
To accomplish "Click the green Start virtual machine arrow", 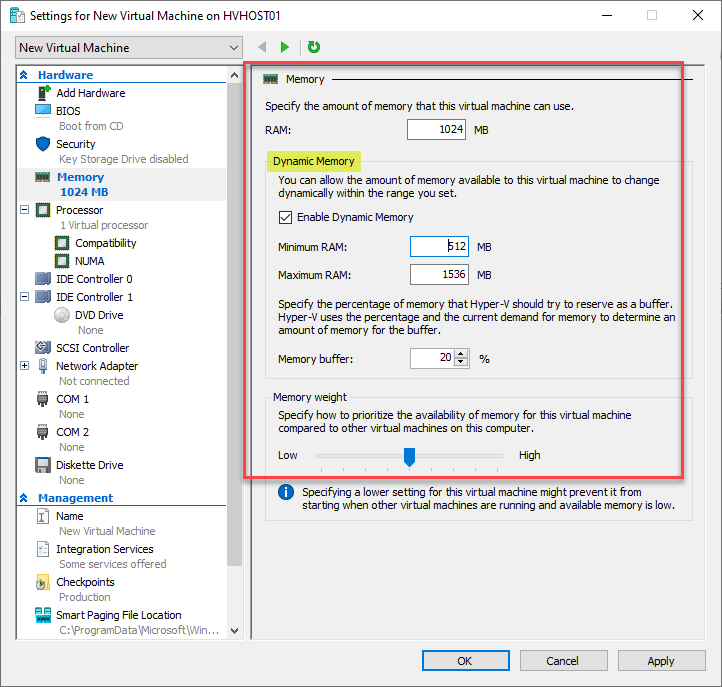I will pyautogui.click(x=285, y=47).
